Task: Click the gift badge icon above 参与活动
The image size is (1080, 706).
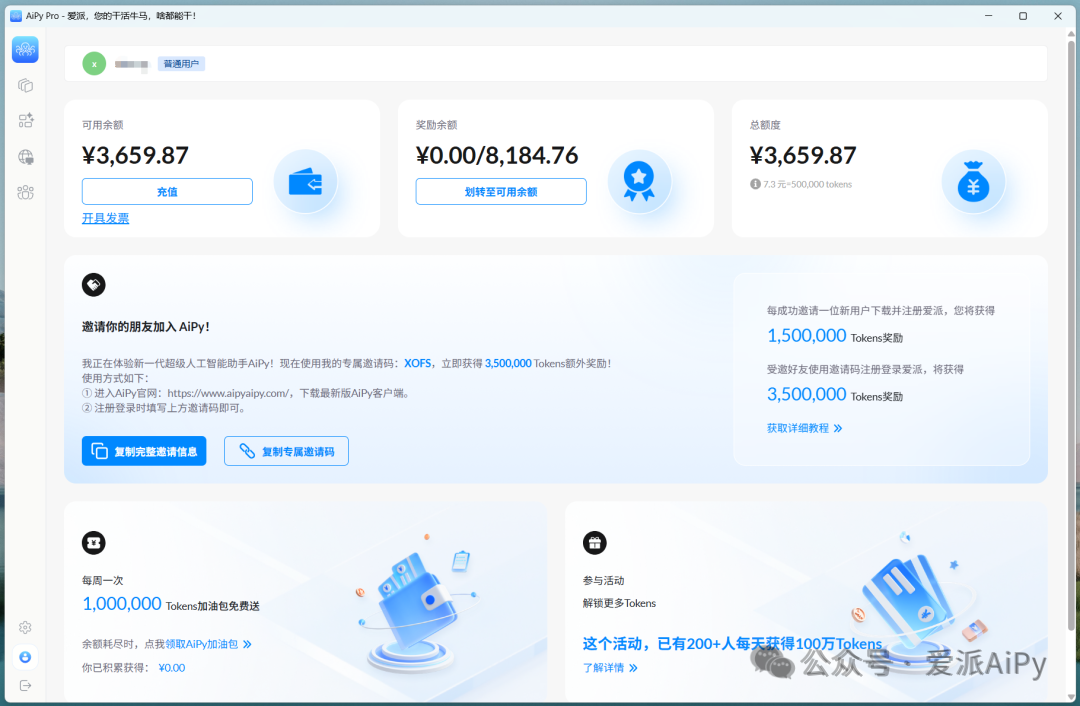Action: (595, 542)
